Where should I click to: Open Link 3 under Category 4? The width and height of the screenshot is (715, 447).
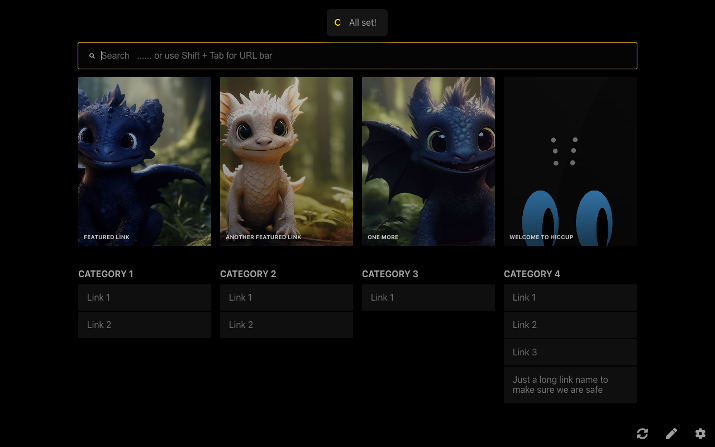[x=570, y=352]
